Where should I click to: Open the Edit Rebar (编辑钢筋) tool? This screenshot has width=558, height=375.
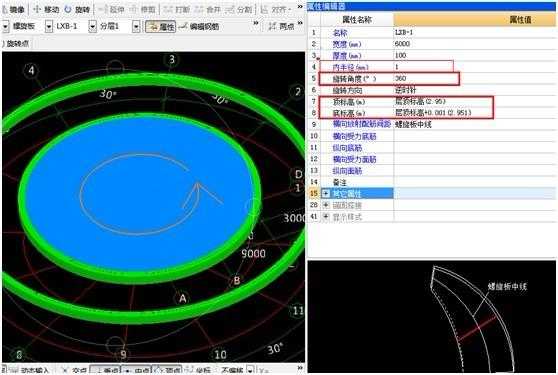[x=199, y=26]
